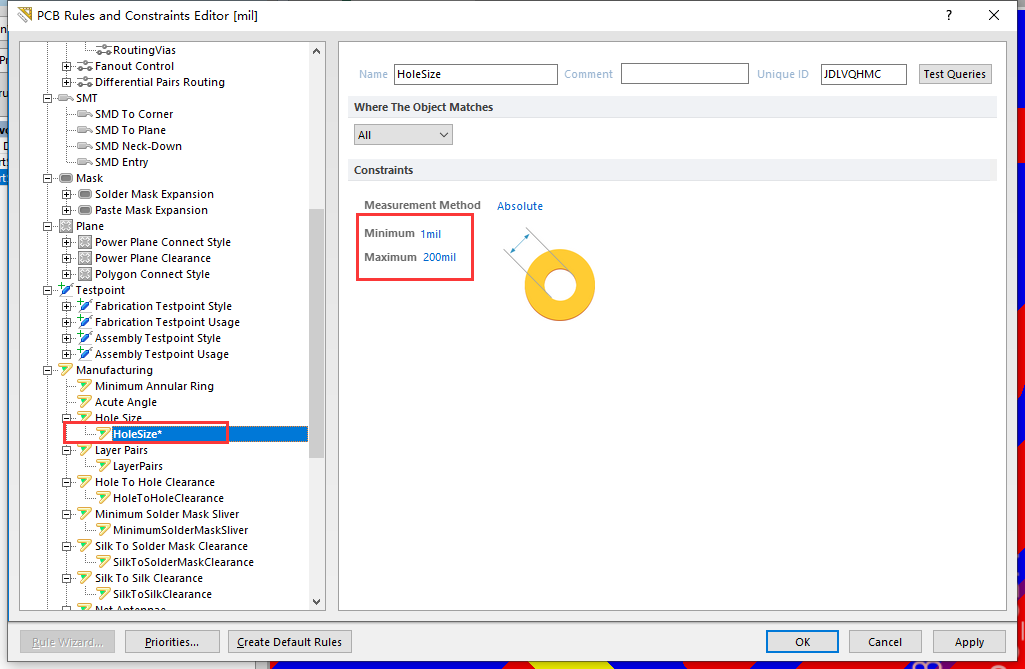
Task: Collapse the SMT category
Action: tap(48, 98)
